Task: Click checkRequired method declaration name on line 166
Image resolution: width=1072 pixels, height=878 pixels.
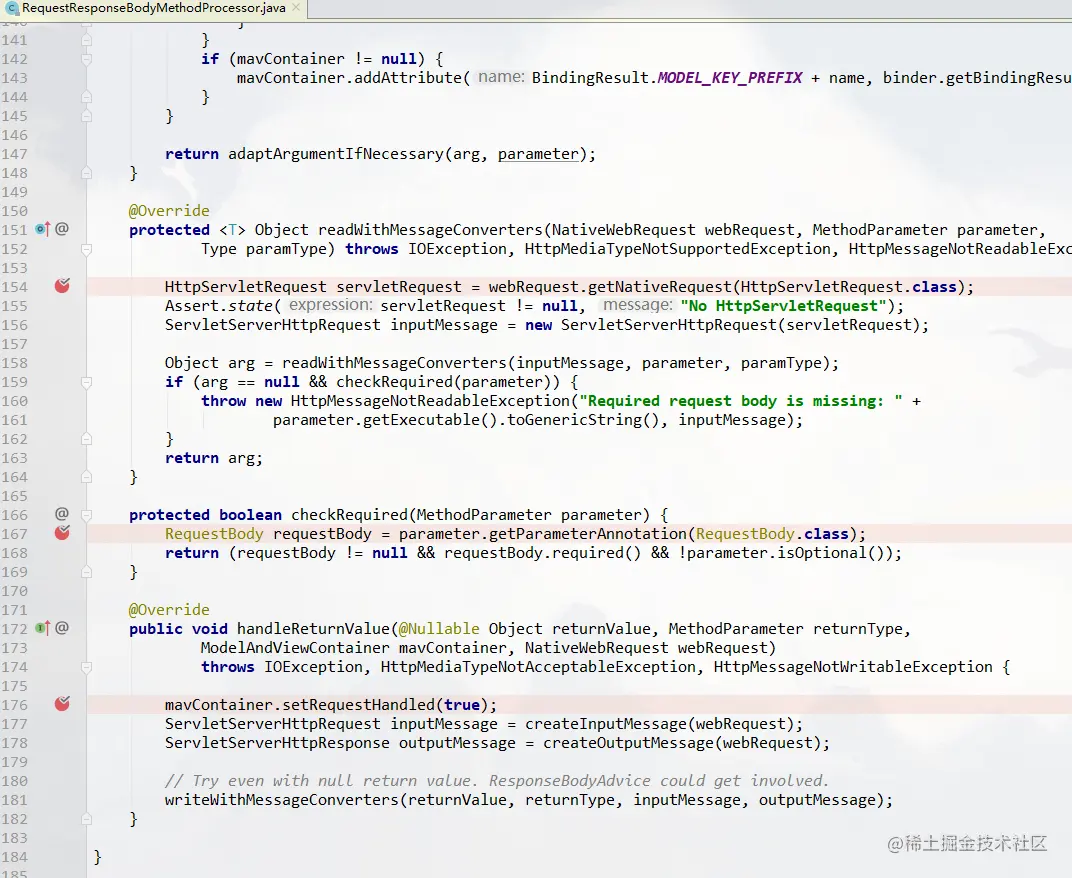Action: [349, 515]
